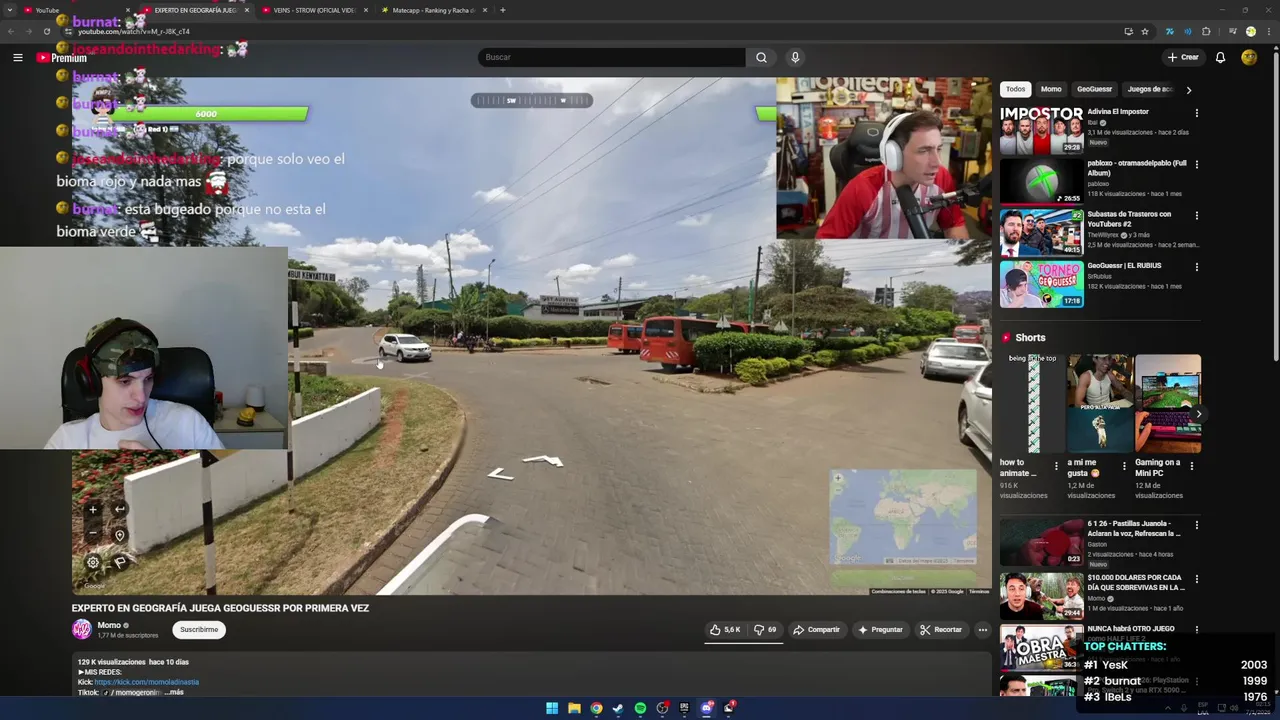
Task: Open Subastas de Trasteros thumbnail
Action: (1041, 232)
